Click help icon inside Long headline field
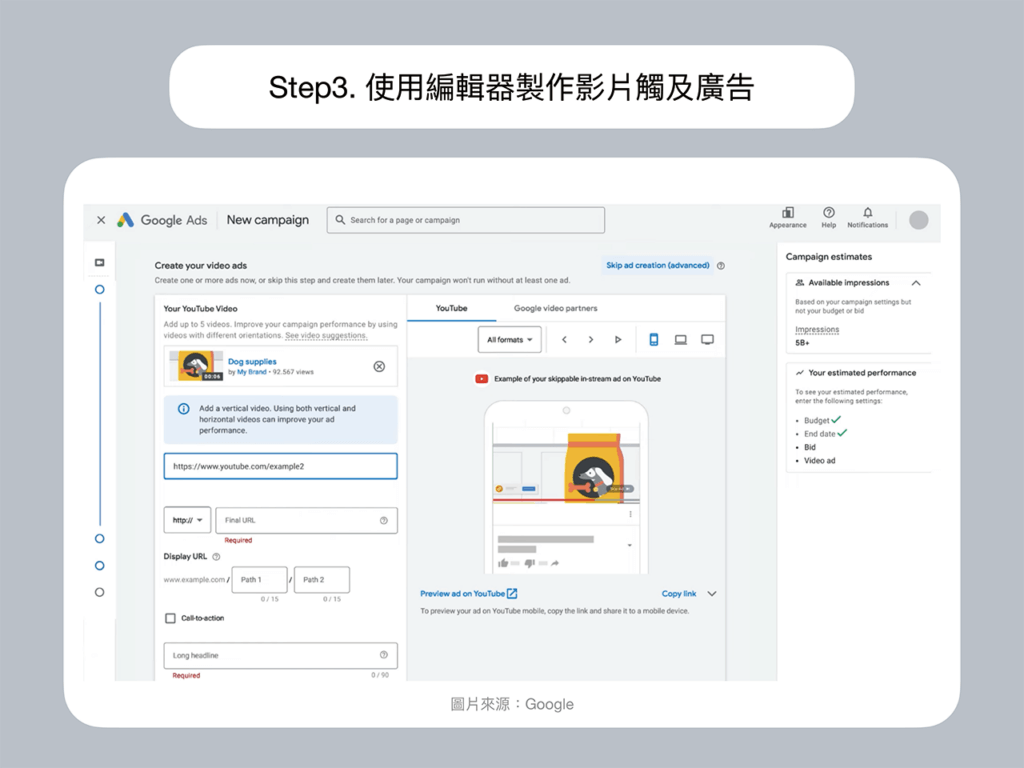The height and width of the screenshot is (768, 1024). click(383, 655)
